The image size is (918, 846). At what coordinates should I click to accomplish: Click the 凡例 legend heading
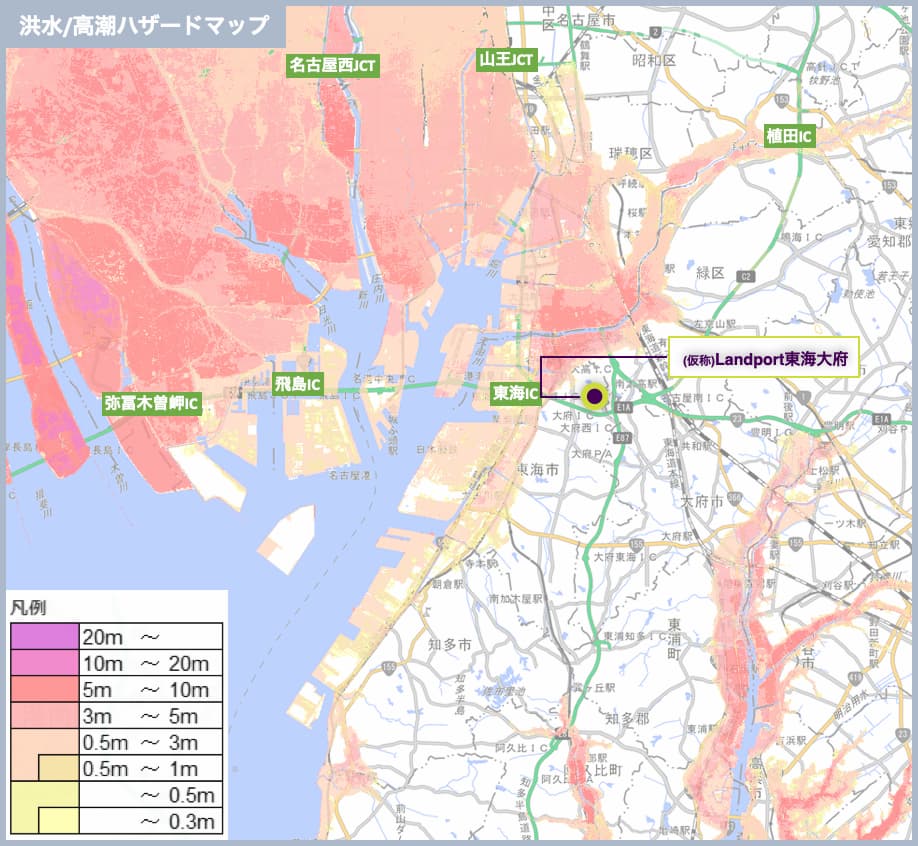click(x=27, y=607)
